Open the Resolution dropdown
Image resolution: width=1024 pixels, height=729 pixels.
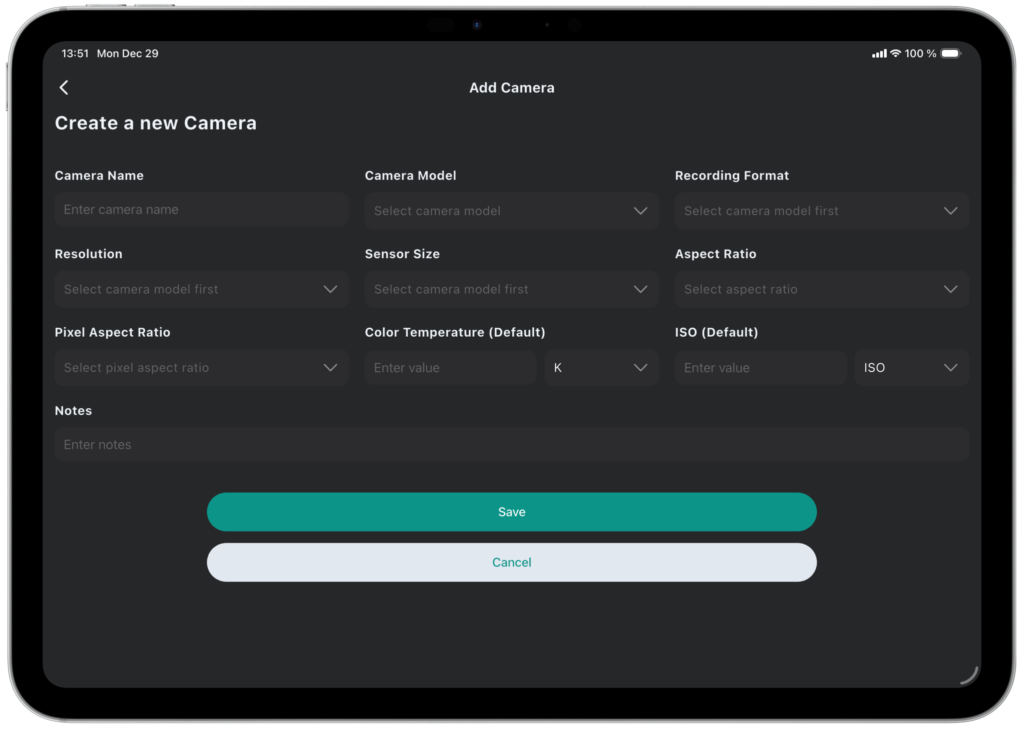[x=201, y=289]
